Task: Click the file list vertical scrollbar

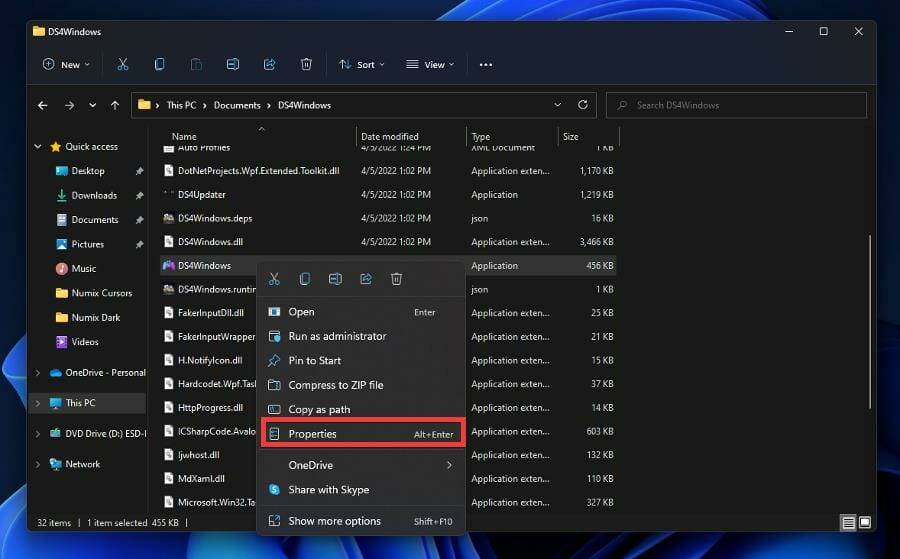Action: [870, 321]
